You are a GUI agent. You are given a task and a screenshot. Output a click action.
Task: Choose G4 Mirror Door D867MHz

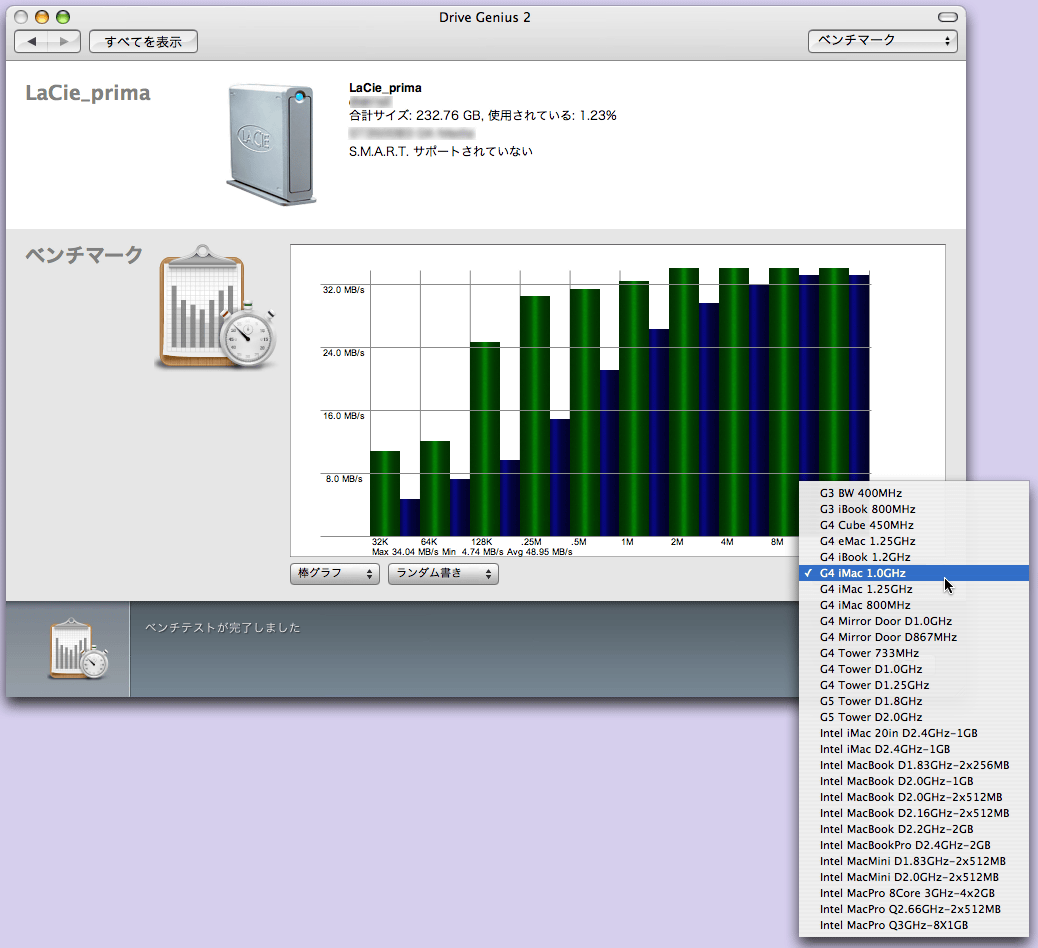tap(914, 637)
